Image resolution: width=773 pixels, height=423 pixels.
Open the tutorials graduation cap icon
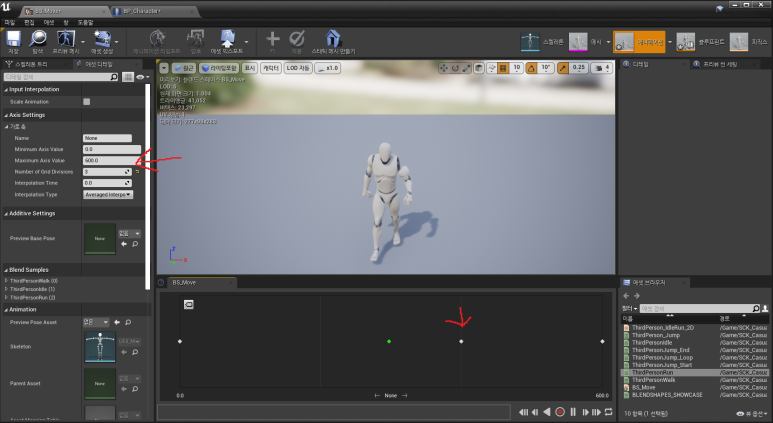point(719,8)
